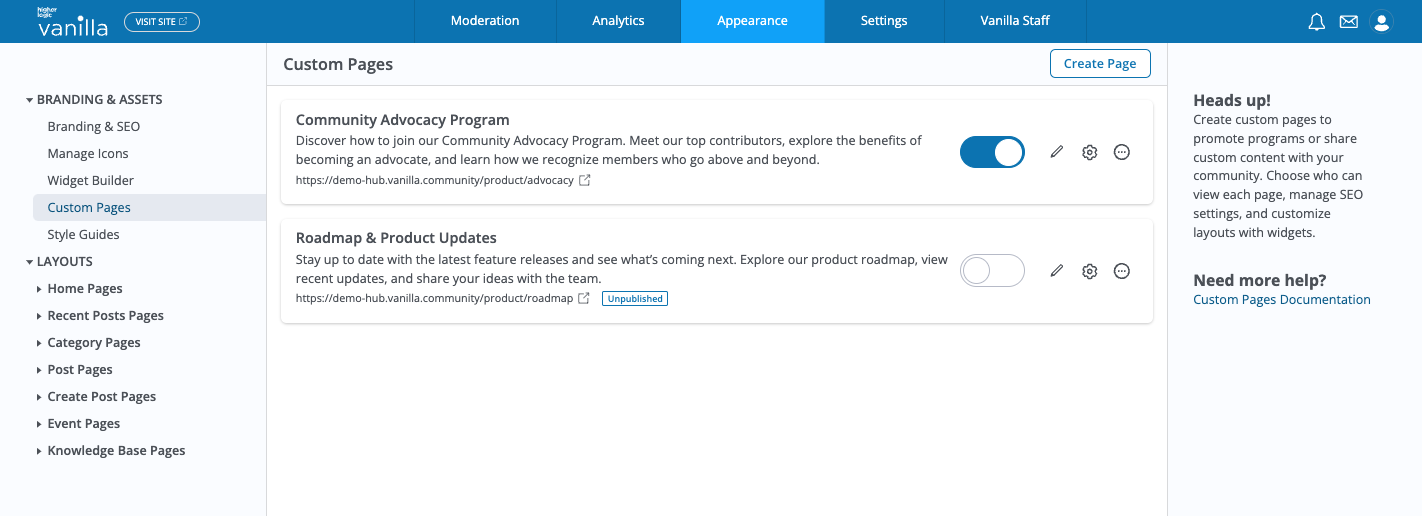Open the user profile avatar icon
1422x516 pixels.
[x=1381, y=22]
